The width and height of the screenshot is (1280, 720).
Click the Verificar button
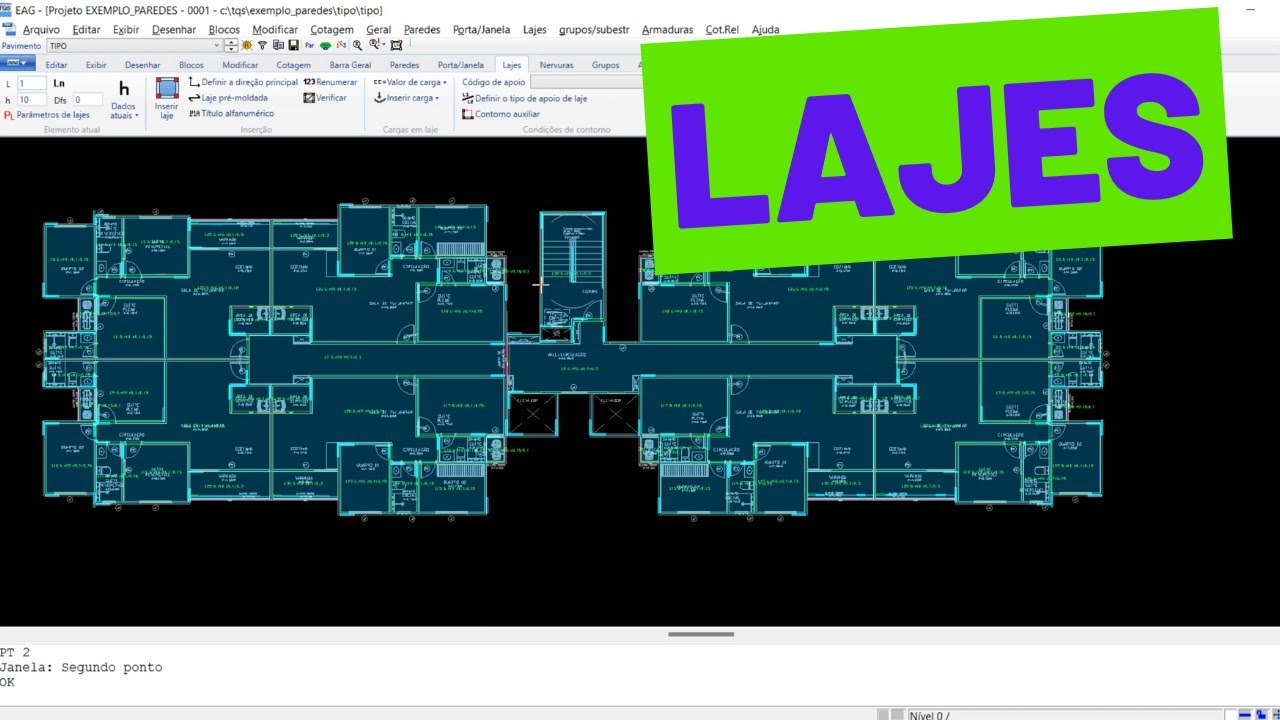[x=325, y=98]
